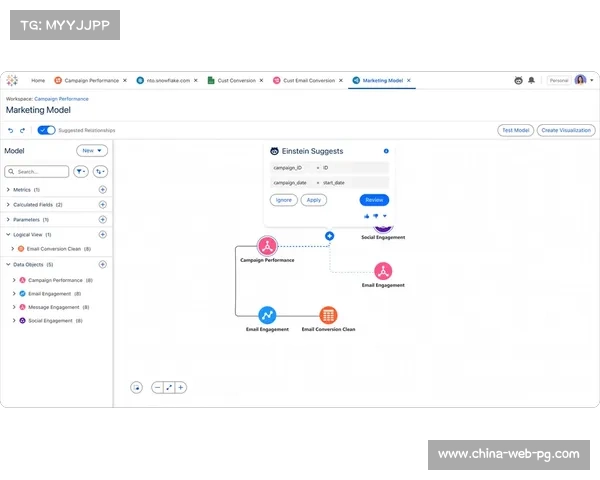Image resolution: width=600 pixels, height=480 pixels.
Task: Switch to the Cust Conversion tab
Action: click(x=236, y=80)
